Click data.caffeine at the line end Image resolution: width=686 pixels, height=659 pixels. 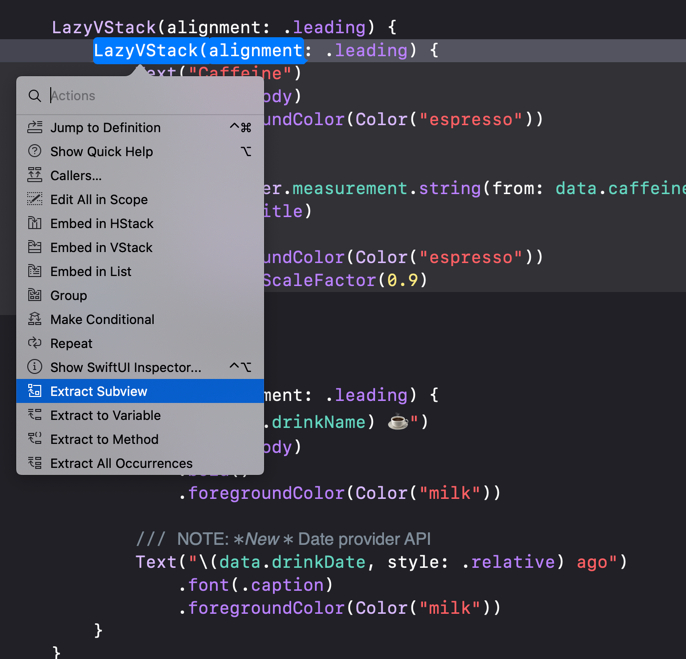620,188
